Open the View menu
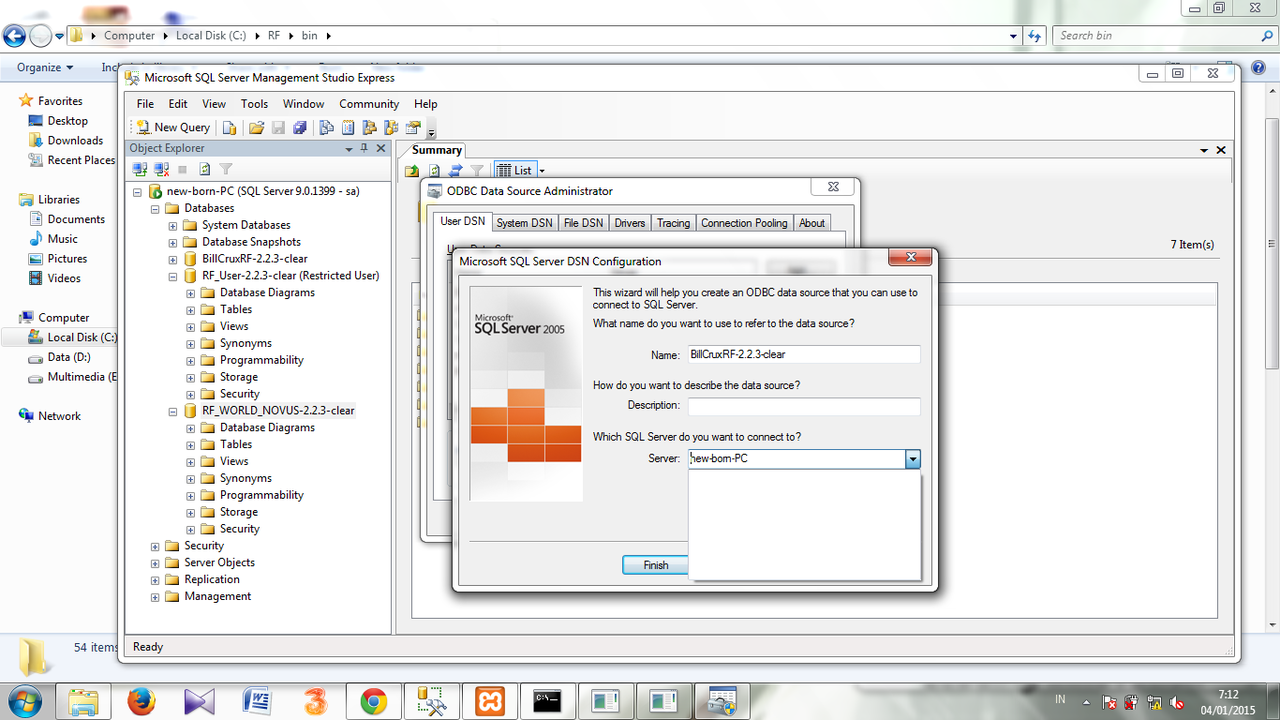The width and height of the screenshot is (1280, 720). pos(214,104)
